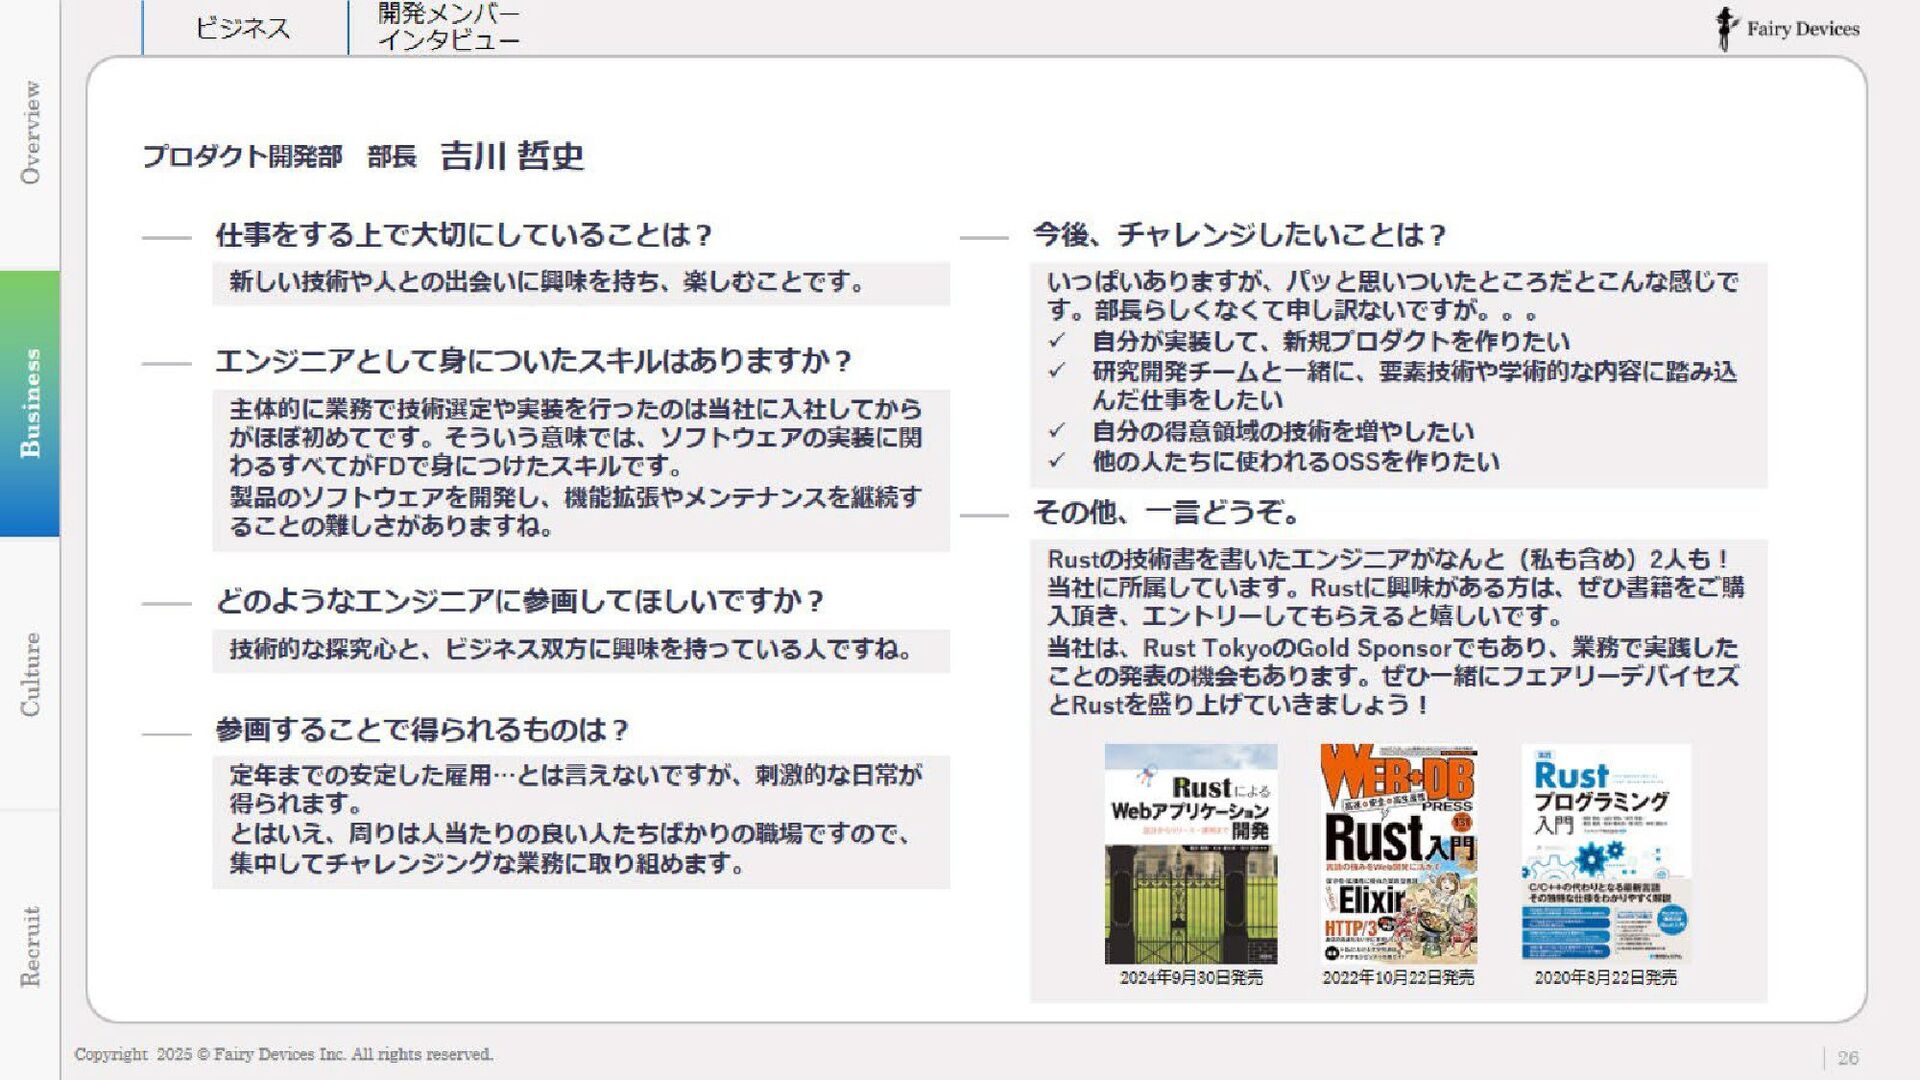Go to the Culture sidebar section

click(30, 673)
